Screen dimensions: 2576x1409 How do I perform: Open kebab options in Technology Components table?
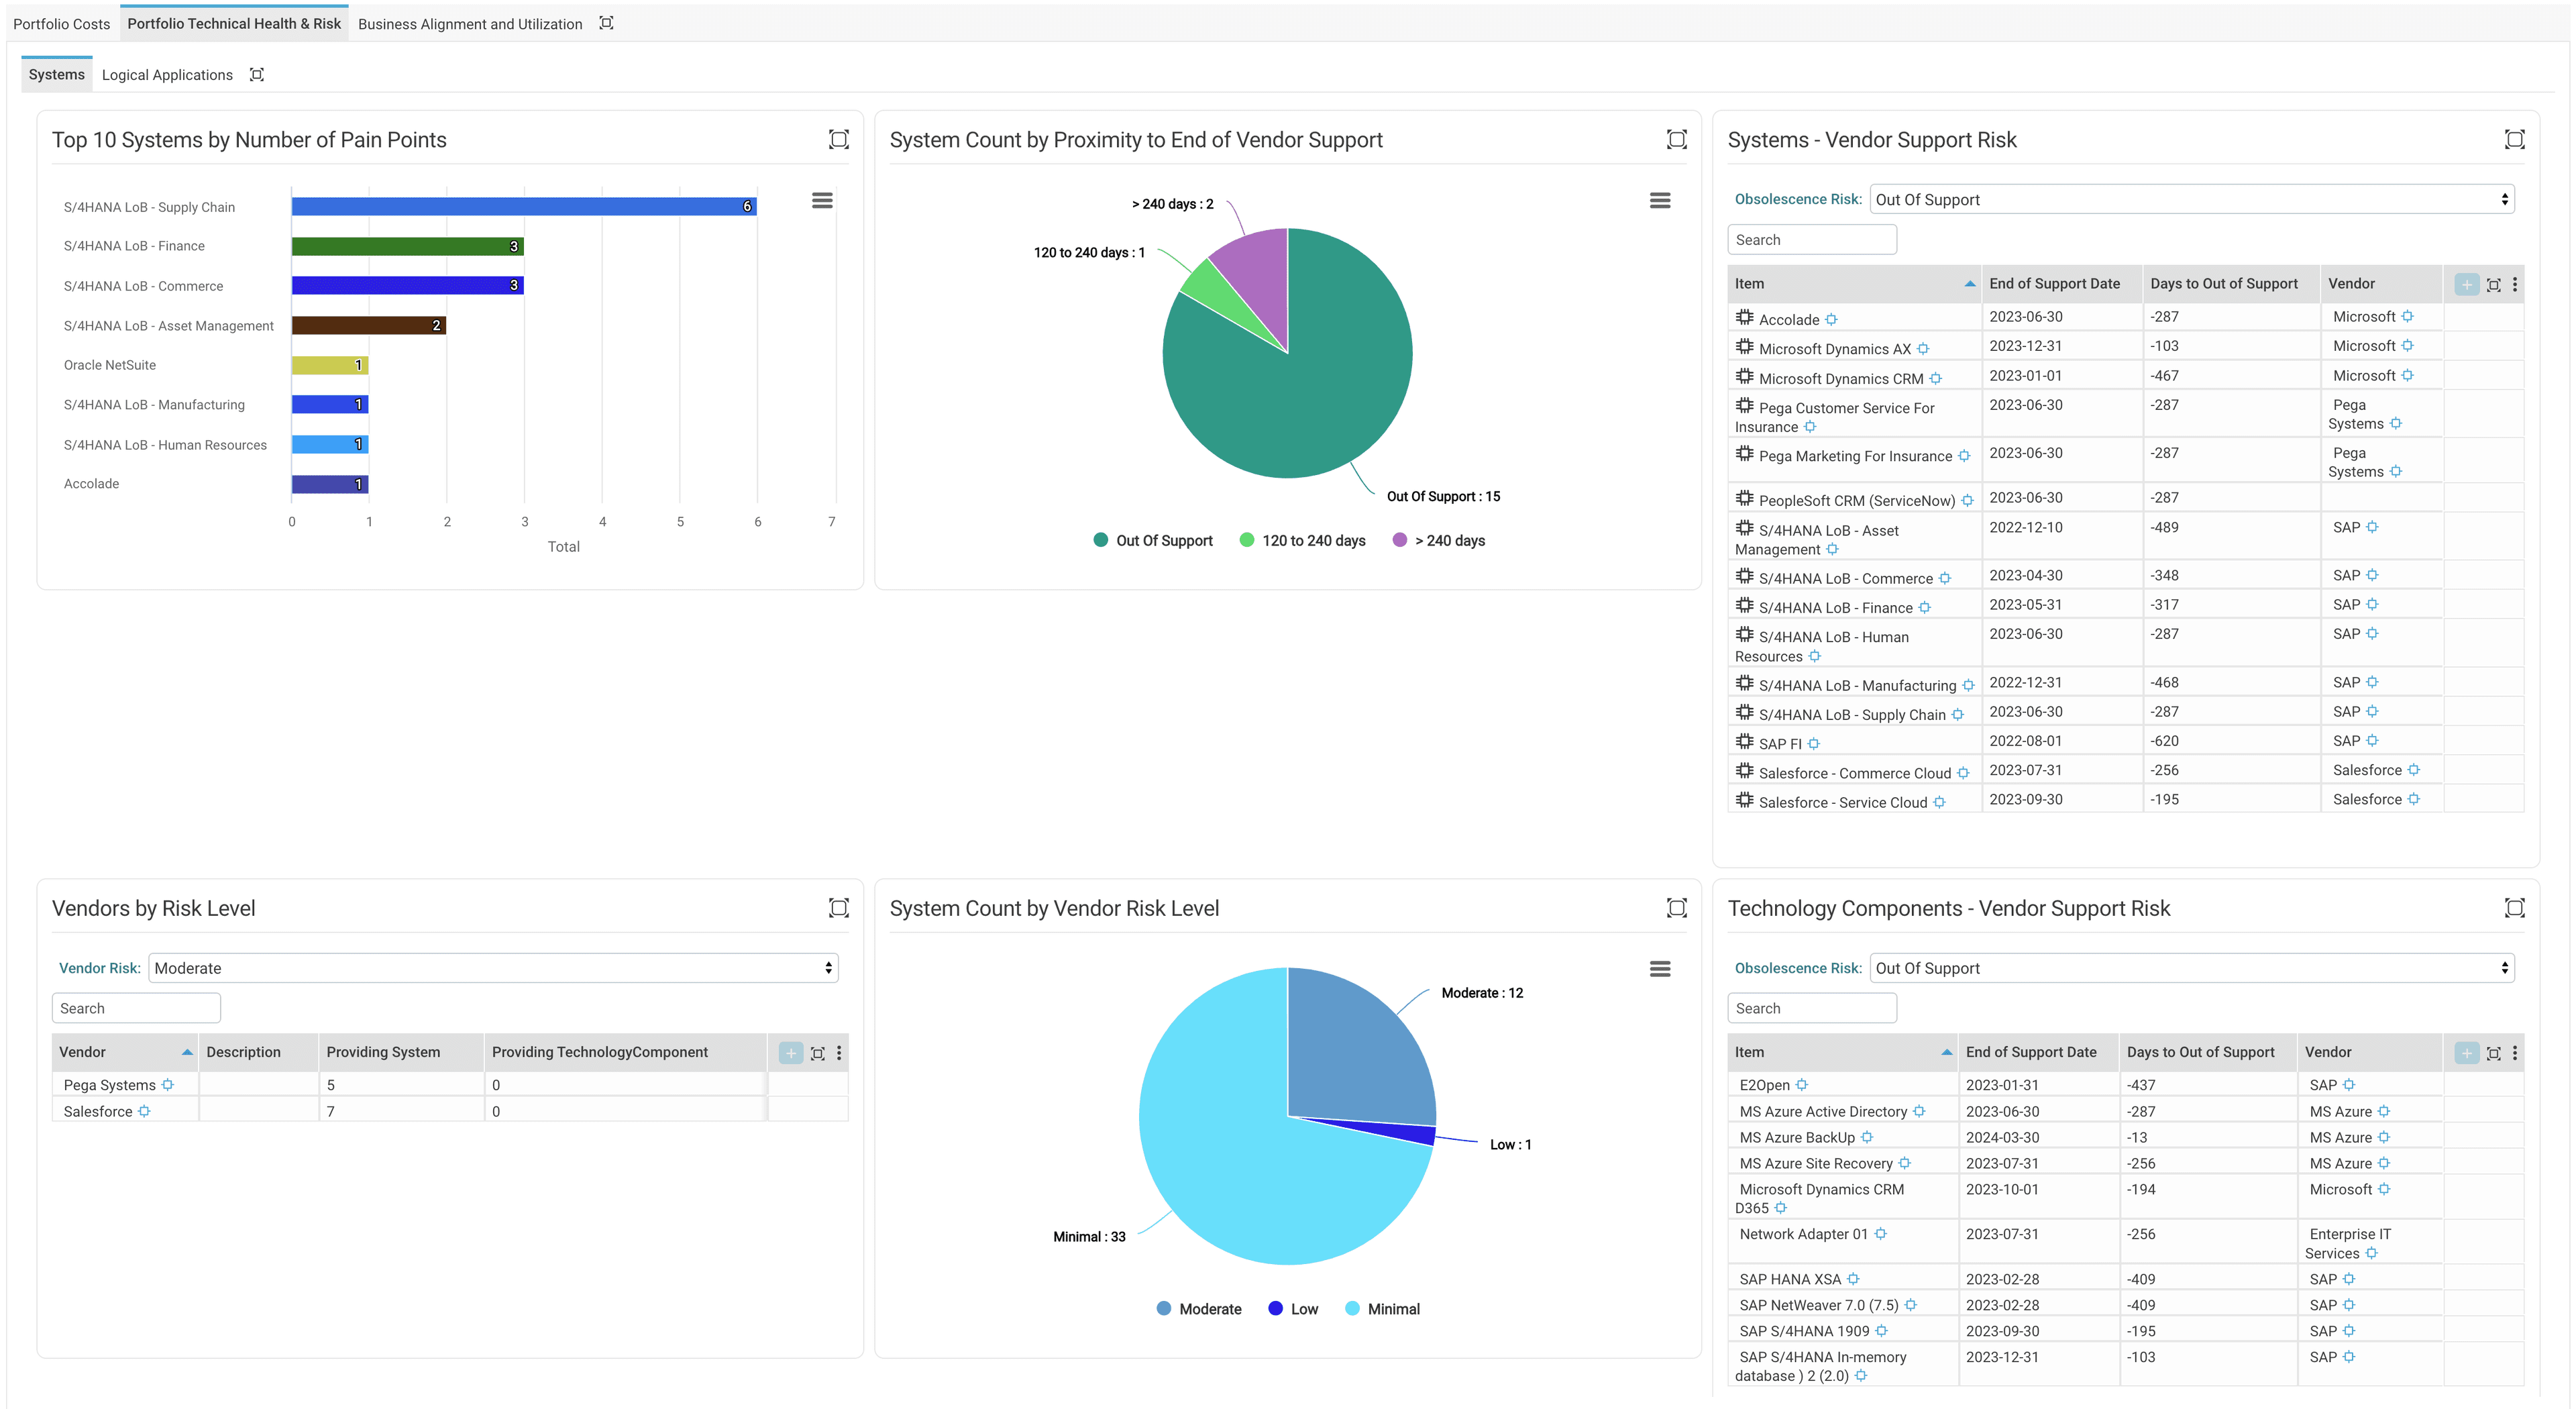[2515, 1053]
